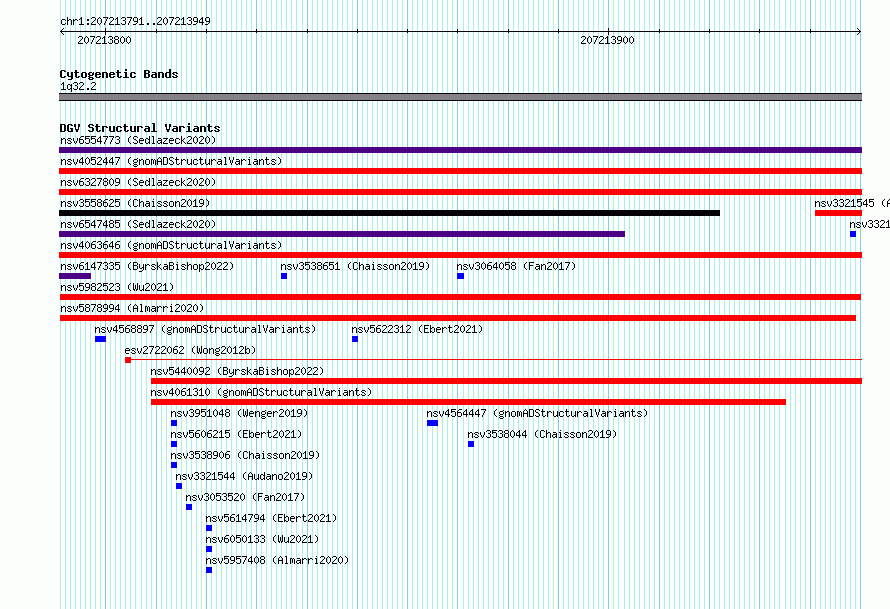Click the red bar under nsv4052447
This screenshot has width=890, height=609.
[460, 171]
